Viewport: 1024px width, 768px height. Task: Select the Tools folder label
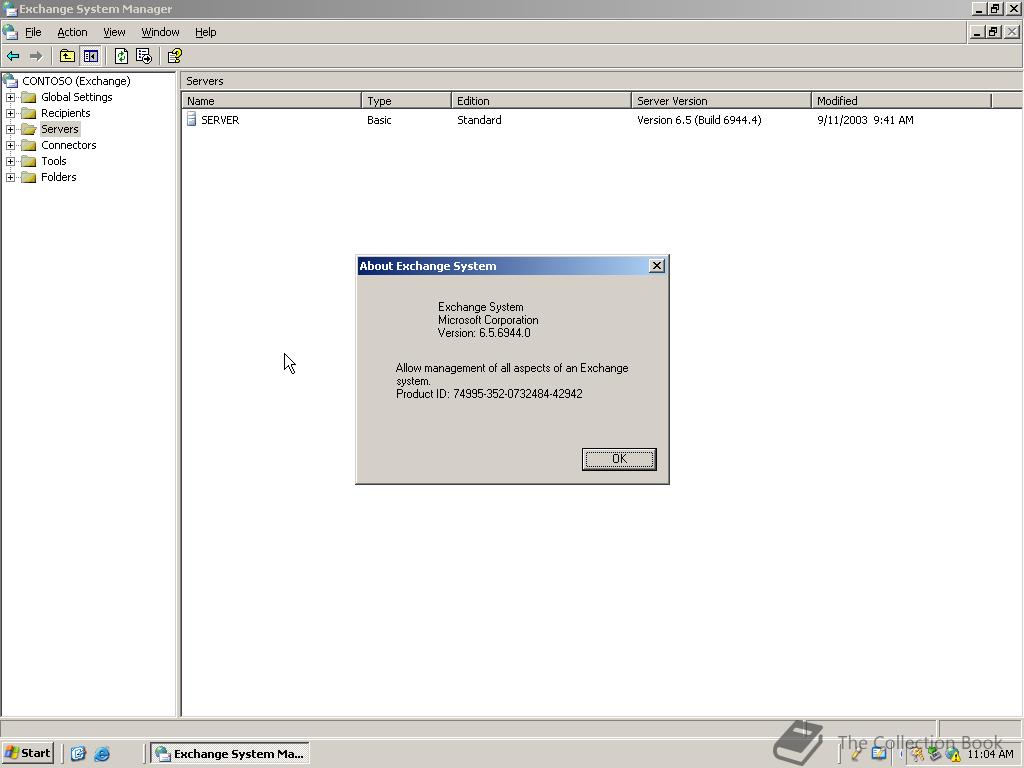(x=54, y=161)
